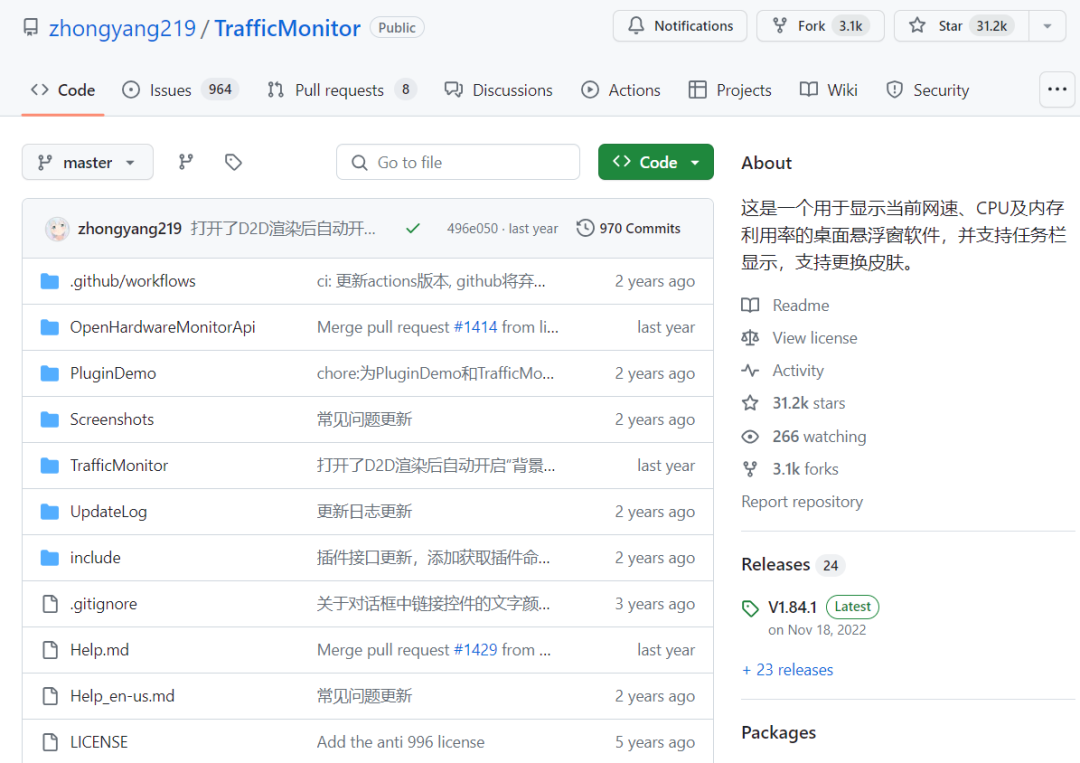Open the .github/workflows folder

tap(132, 281)
